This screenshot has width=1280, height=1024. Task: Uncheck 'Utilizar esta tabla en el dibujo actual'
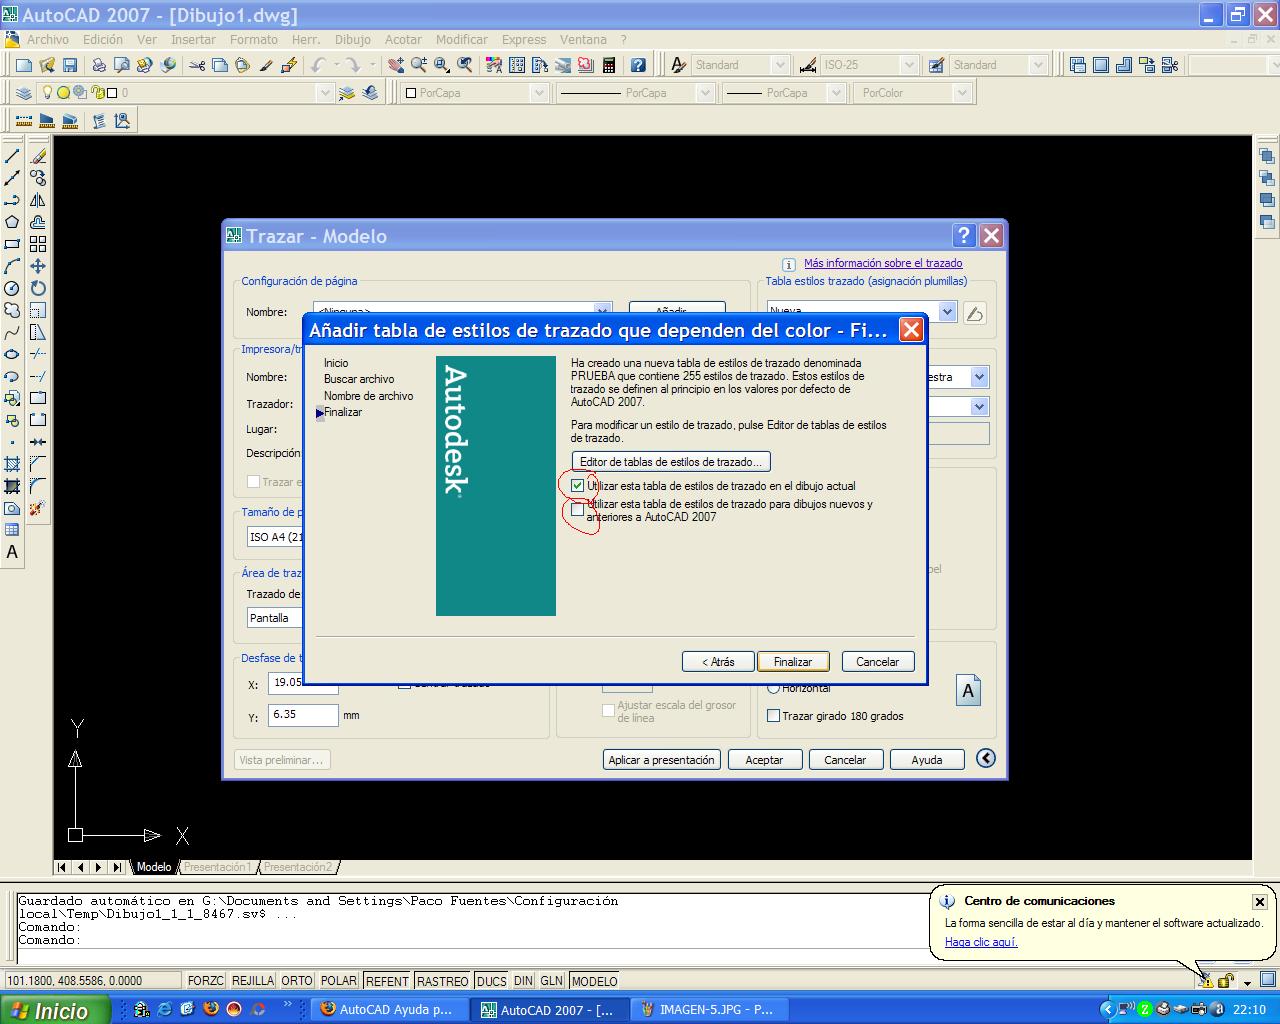578,486
